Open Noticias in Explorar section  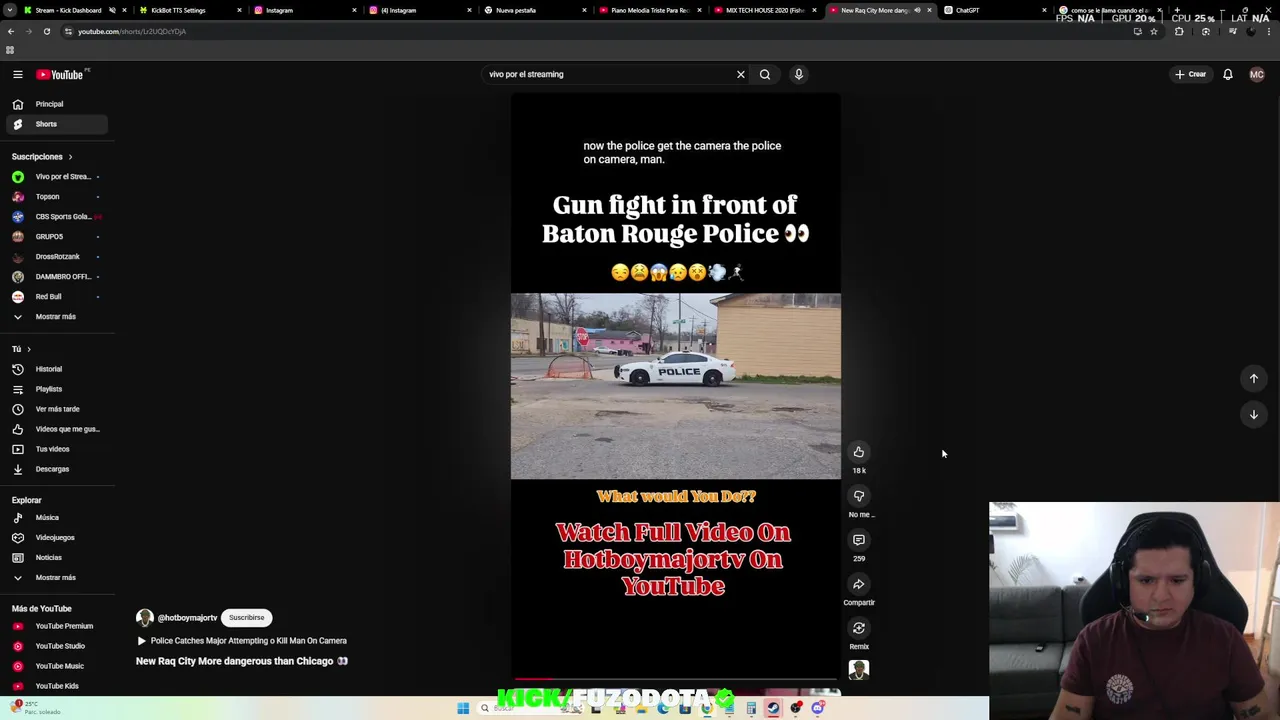[58, 557]
